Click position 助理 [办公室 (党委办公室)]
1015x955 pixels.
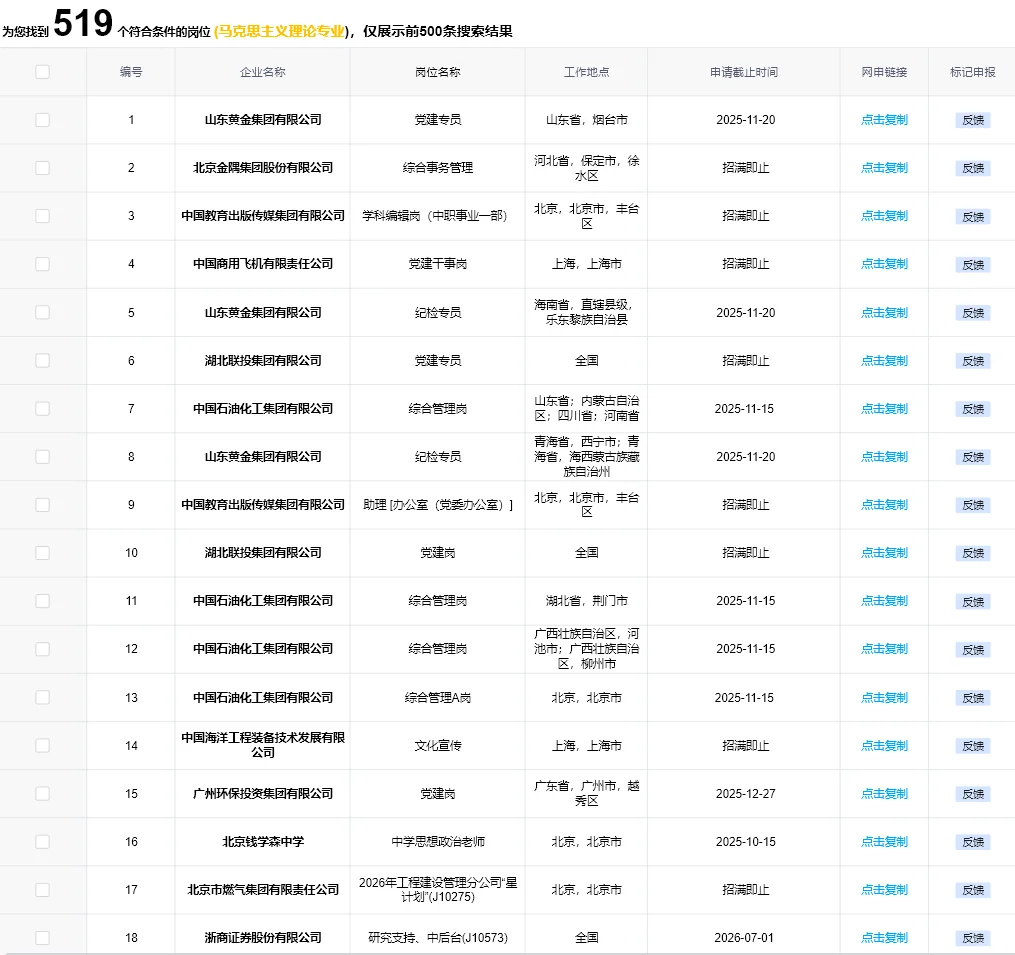(438, 505)
